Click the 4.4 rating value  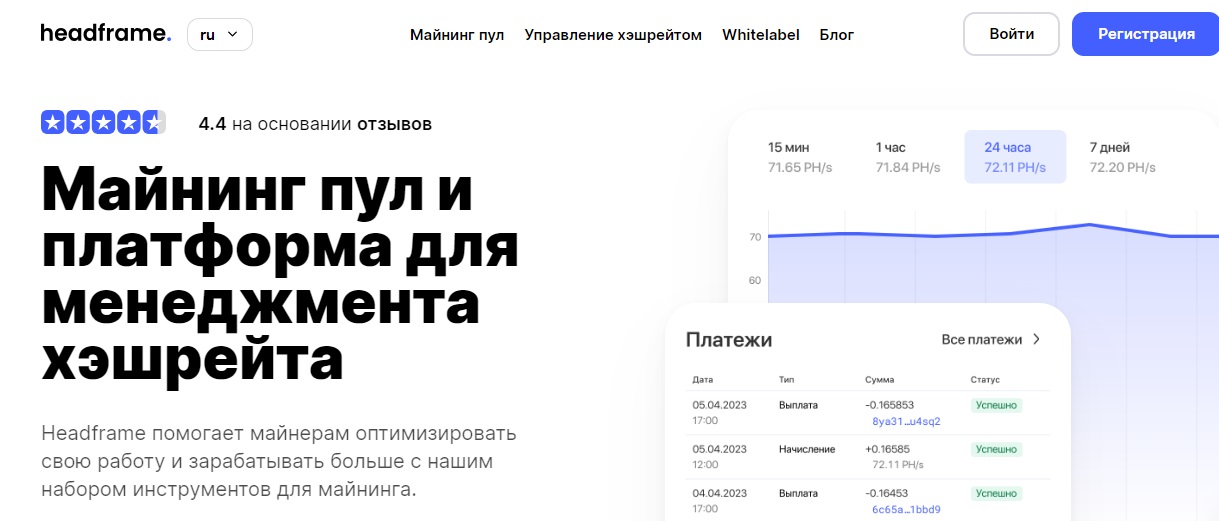point(212,124)
